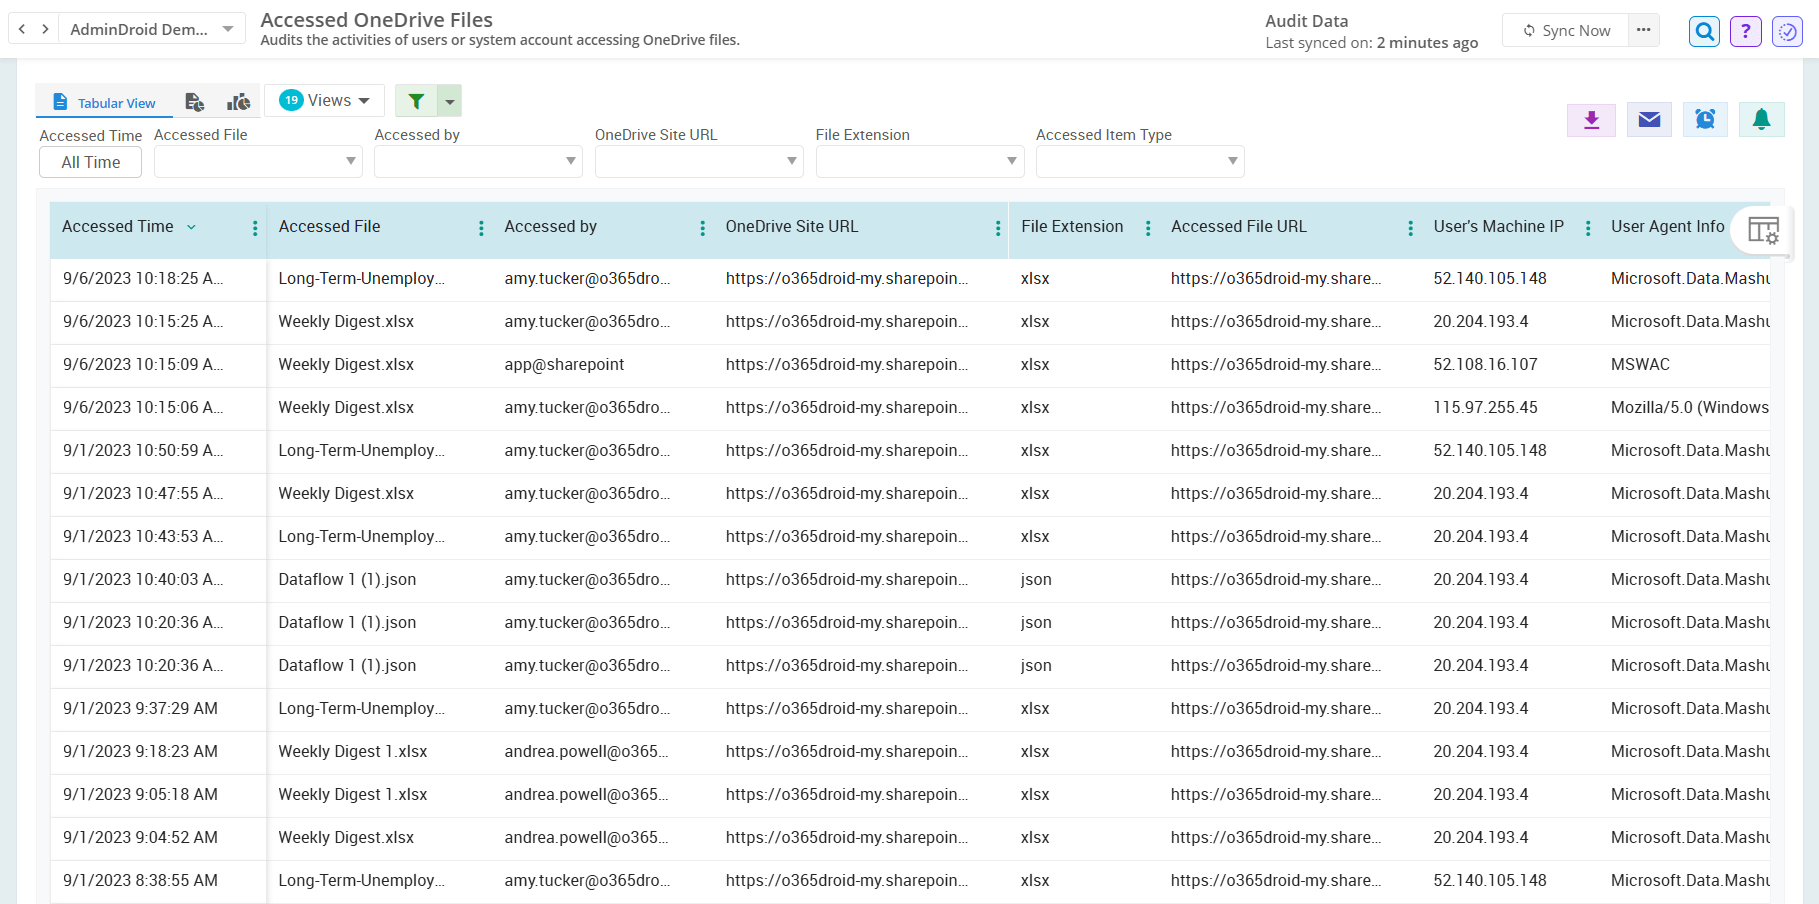Click the download report icon
The image size is (1819, 904).
click(x=1591, y=119)
